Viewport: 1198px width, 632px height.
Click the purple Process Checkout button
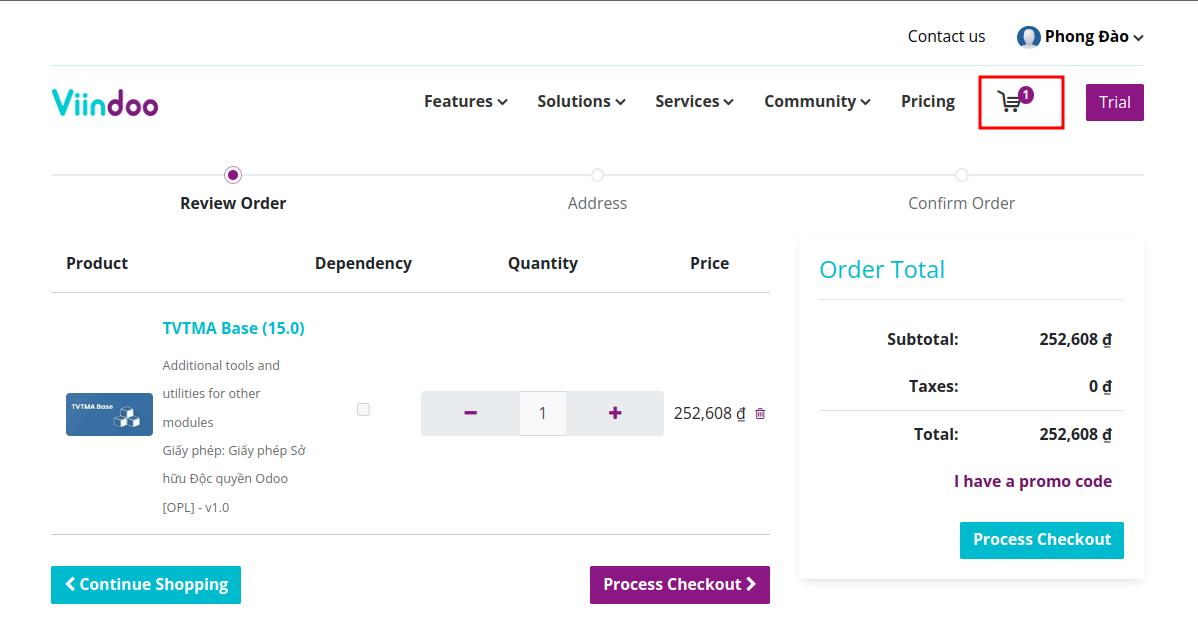(679, 585)
